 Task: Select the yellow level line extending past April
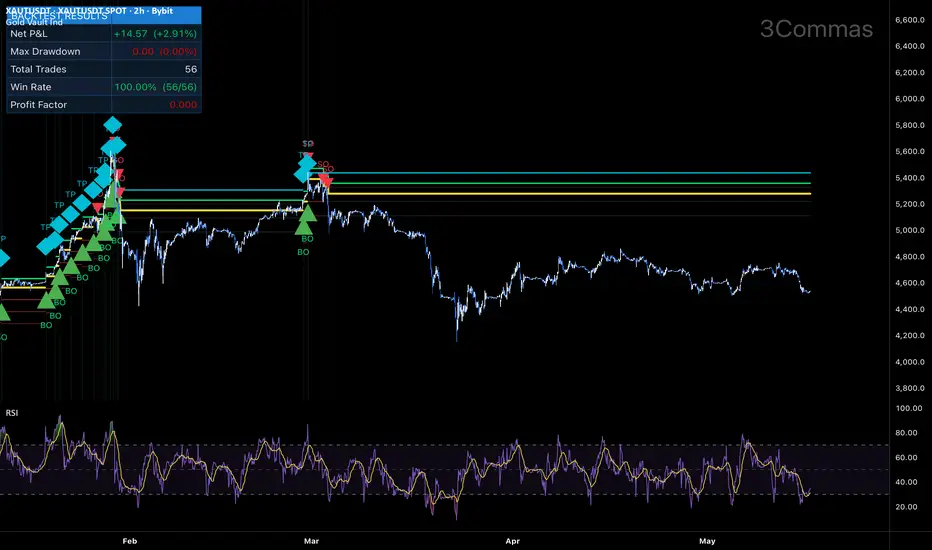pyautogui.click(x=568, y=193)
